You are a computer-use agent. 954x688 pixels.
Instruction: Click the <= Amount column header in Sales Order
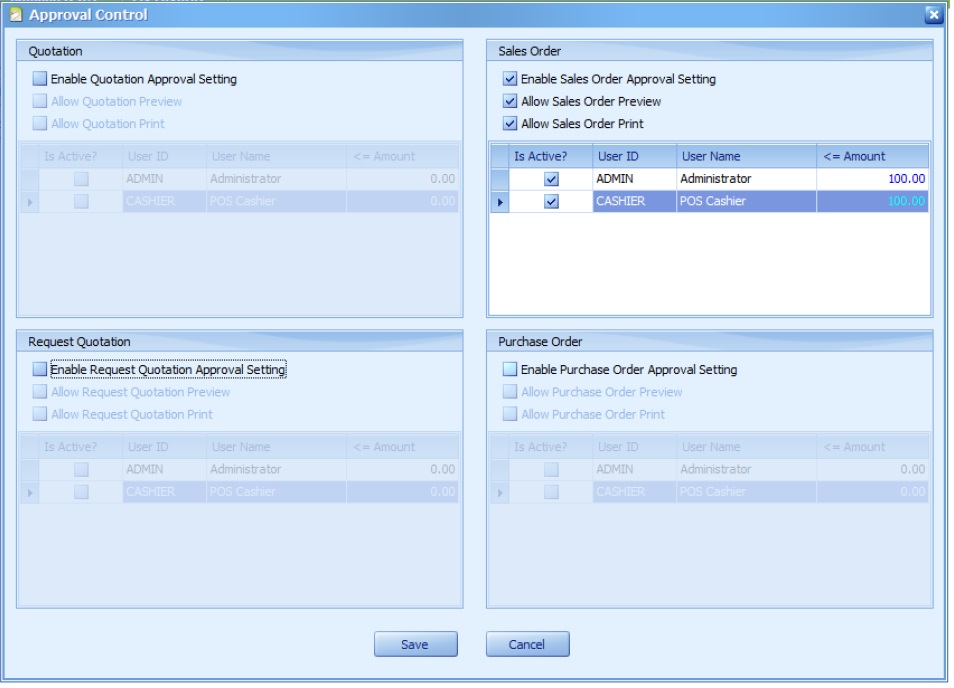(x=872, y=156)
